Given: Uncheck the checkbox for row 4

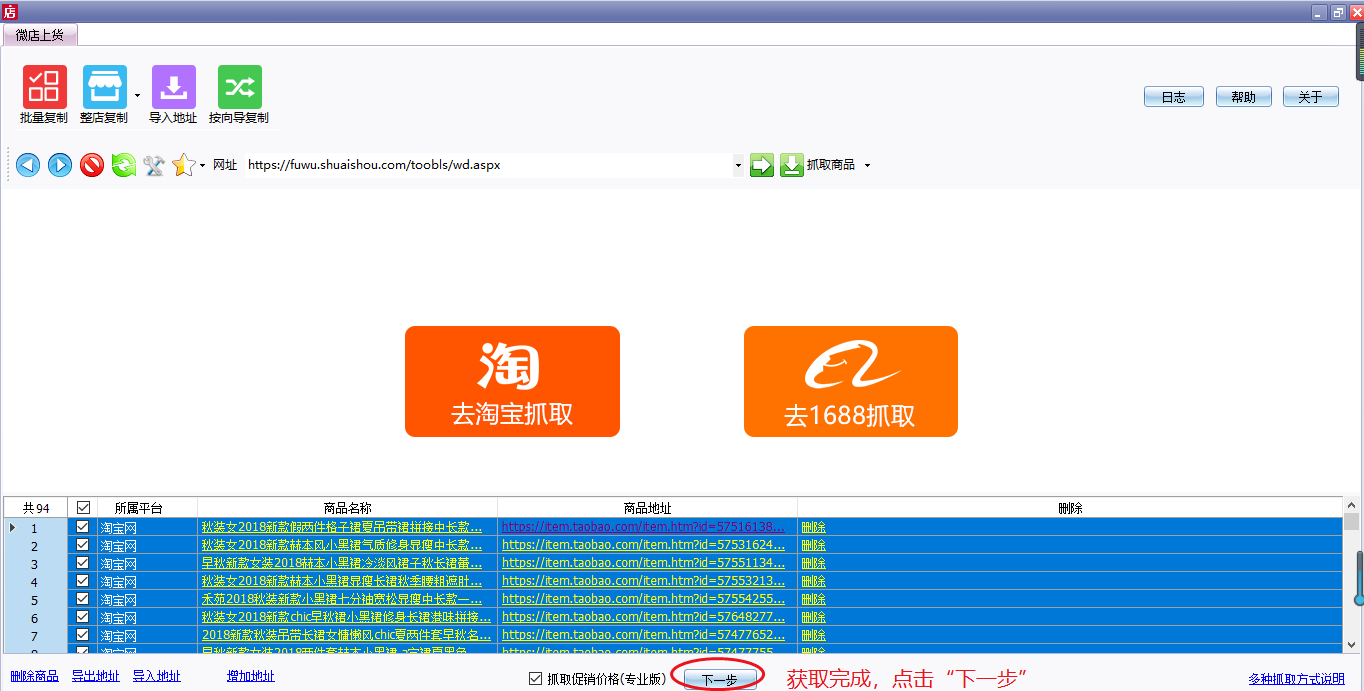Looking at the screenshot, I should (83, 581).
